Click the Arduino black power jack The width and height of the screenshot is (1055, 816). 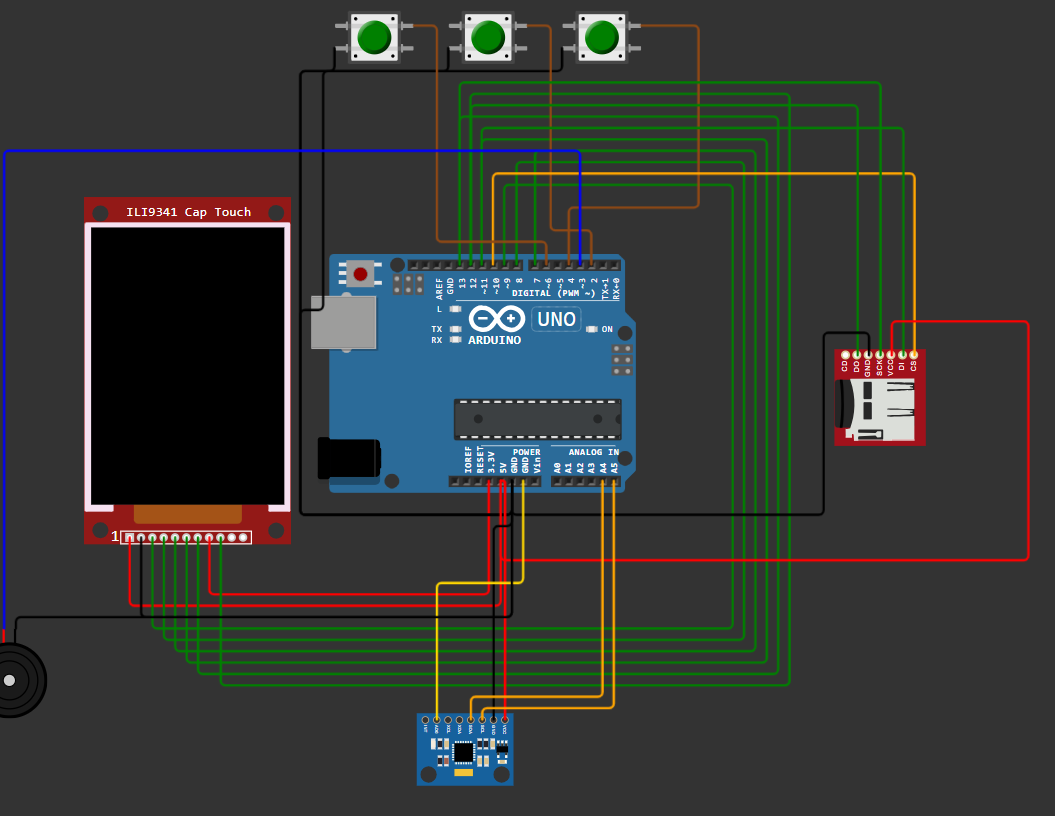tap(349, 458)
